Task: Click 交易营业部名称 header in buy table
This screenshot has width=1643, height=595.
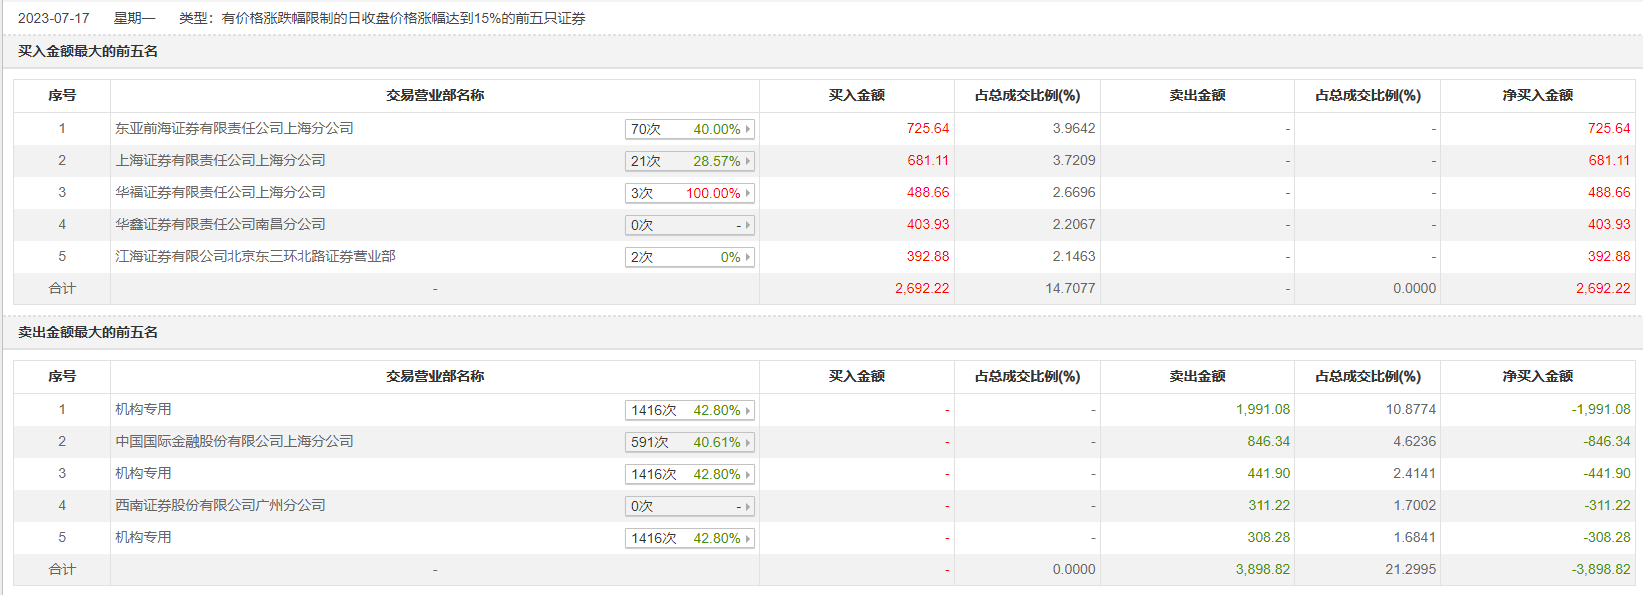Action: [435, 95]
